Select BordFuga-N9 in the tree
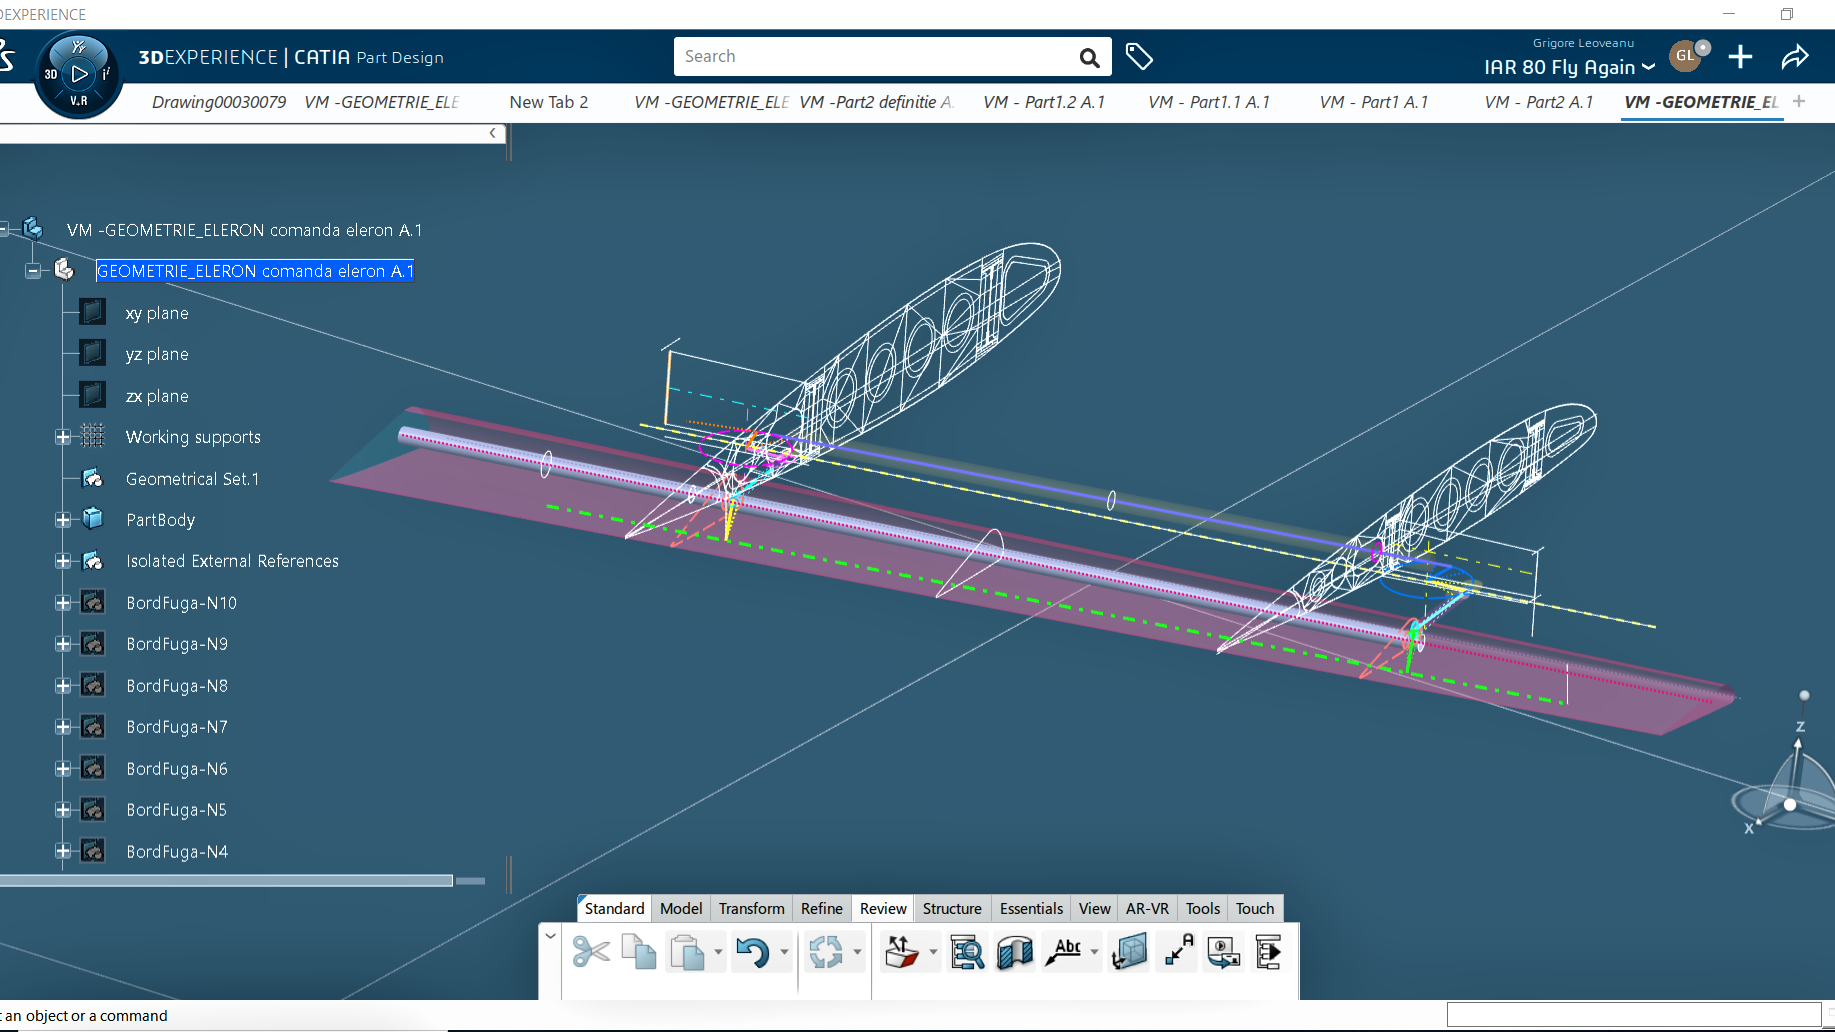1835x1032 pixels. coord(177,644)
